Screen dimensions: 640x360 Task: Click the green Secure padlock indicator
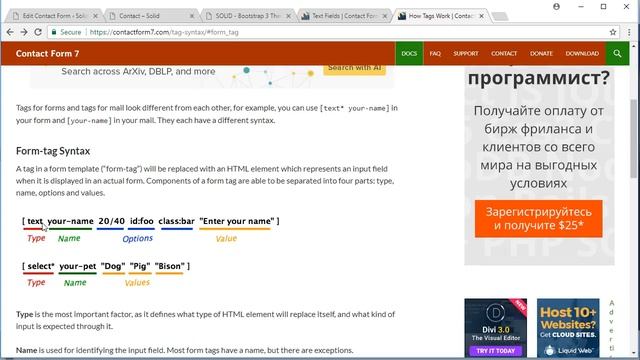66,32
